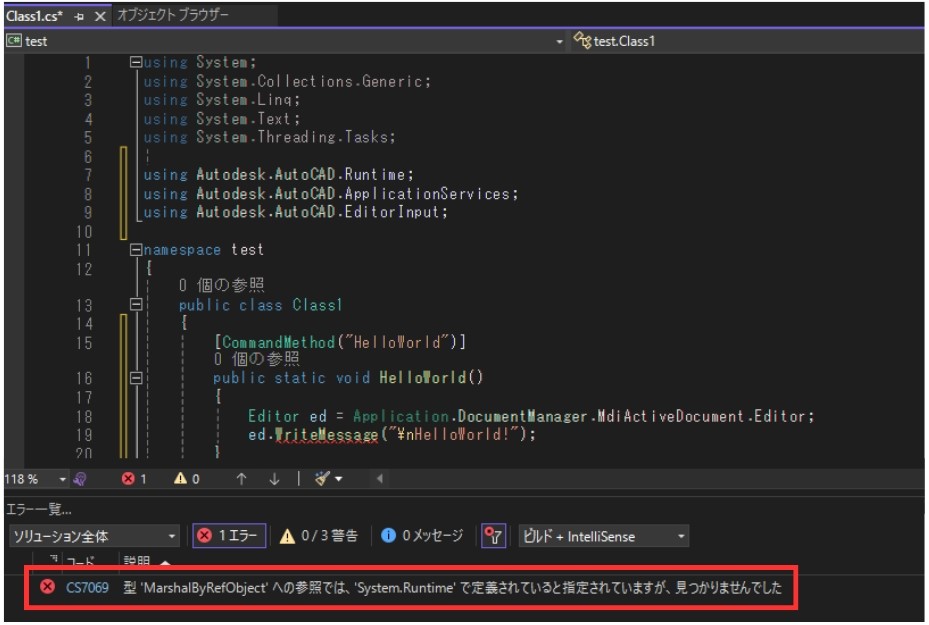Open the 118 % zoom dropdown
Image resolution: width=929 pixels, height=625 pixels.
[x=62, y=479]
